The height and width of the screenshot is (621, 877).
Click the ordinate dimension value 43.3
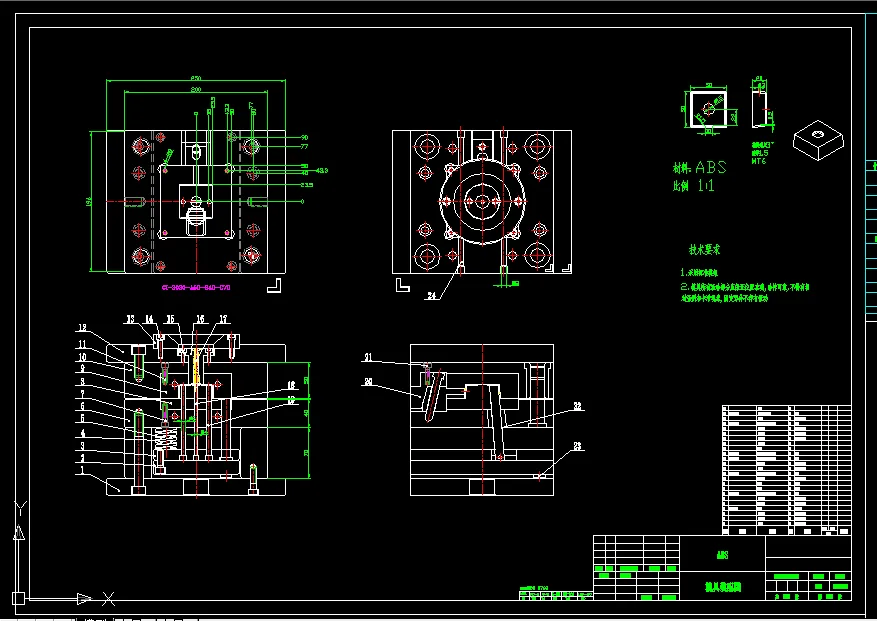(322, 170)
